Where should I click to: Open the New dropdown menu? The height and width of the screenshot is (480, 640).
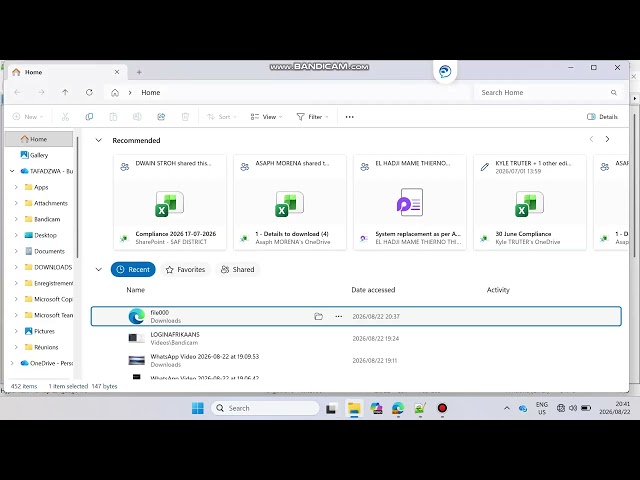(x=28, y=117)
